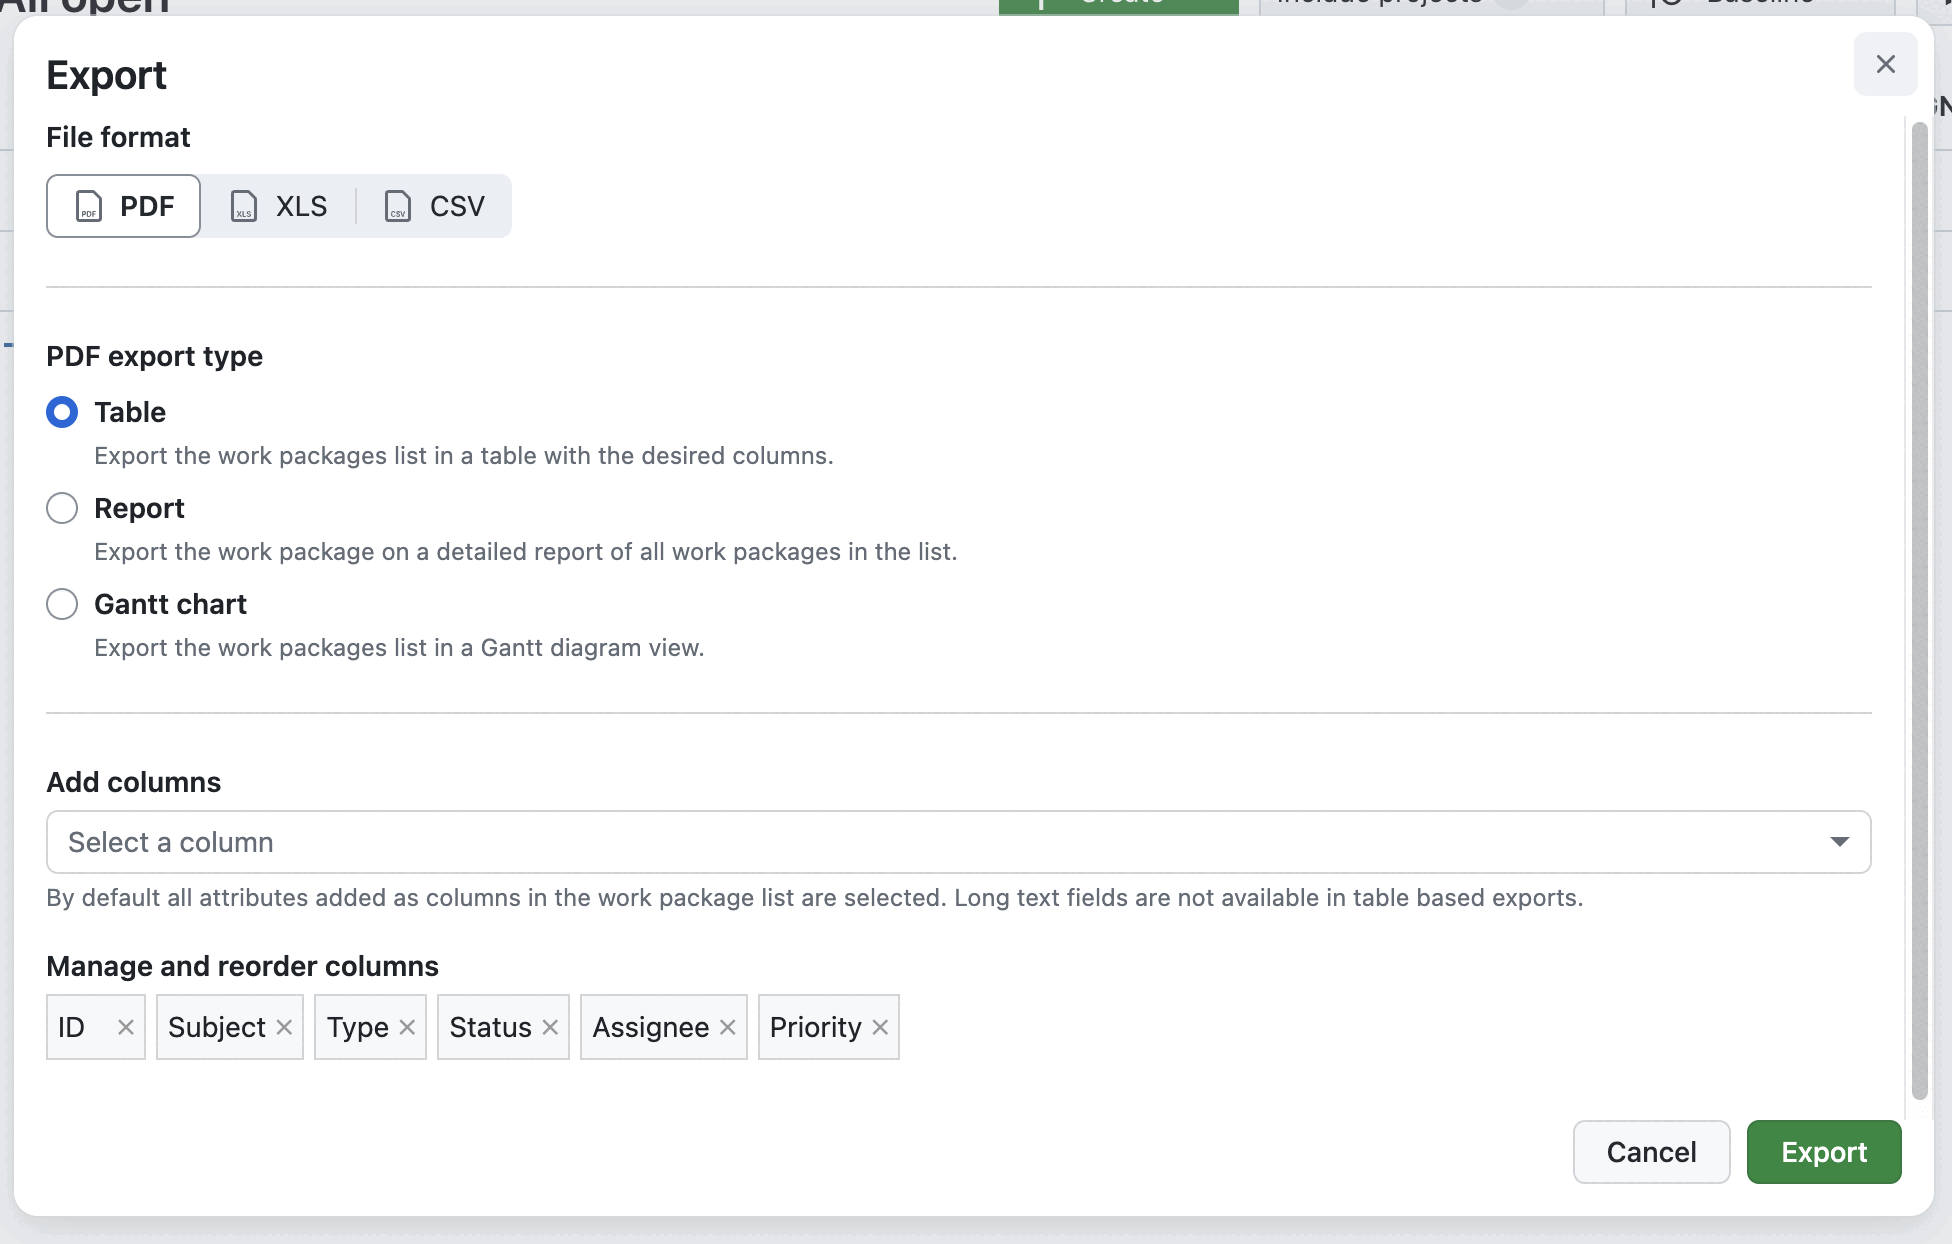Dismiss the dialog via Cancel
This screenshot has height=1244, width=1952.
pos(1650,1152)
